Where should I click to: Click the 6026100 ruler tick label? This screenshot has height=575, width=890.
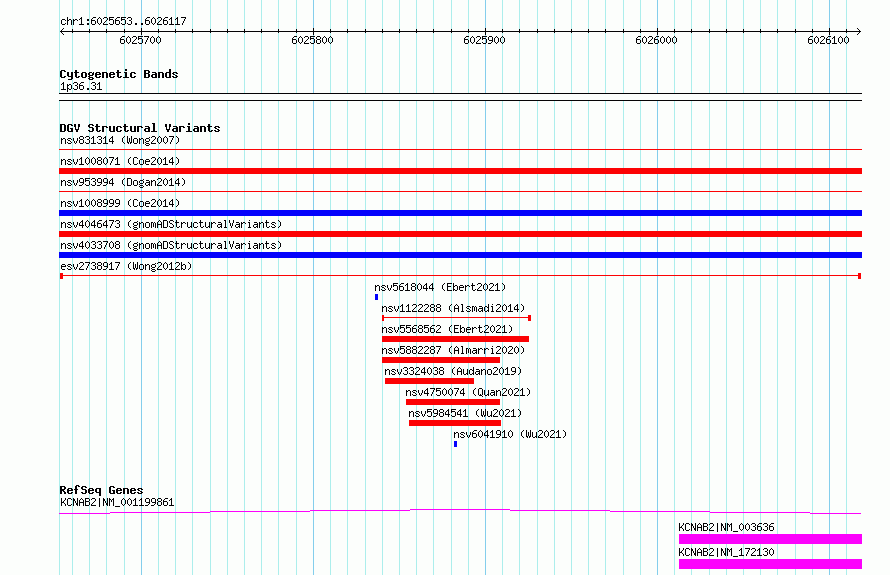pos(828,40)
